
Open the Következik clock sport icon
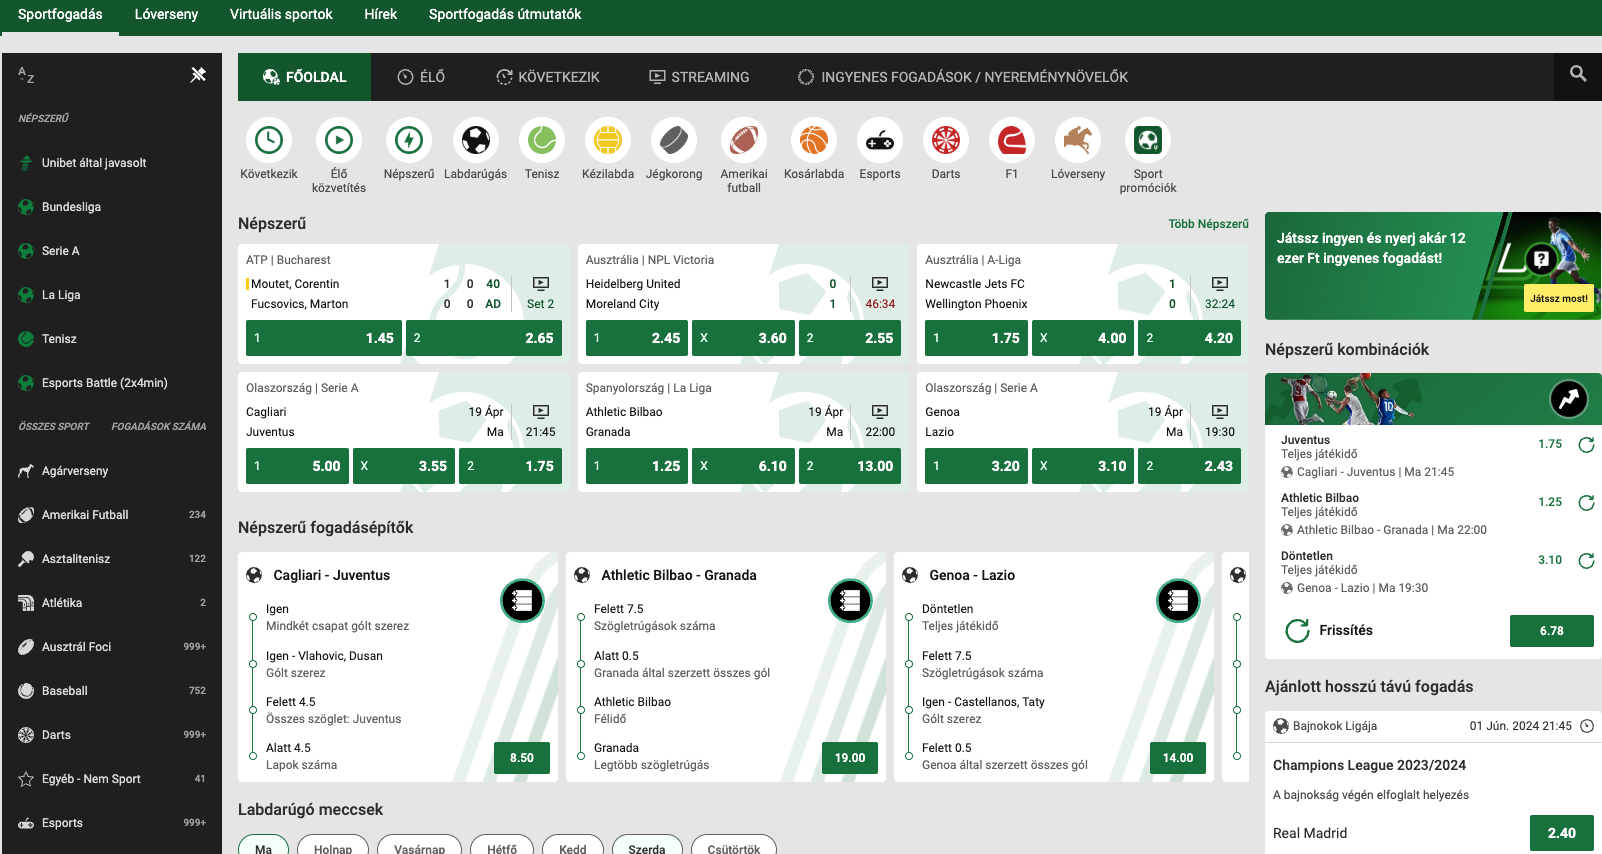pyautogui.click(x=269, y=141)
